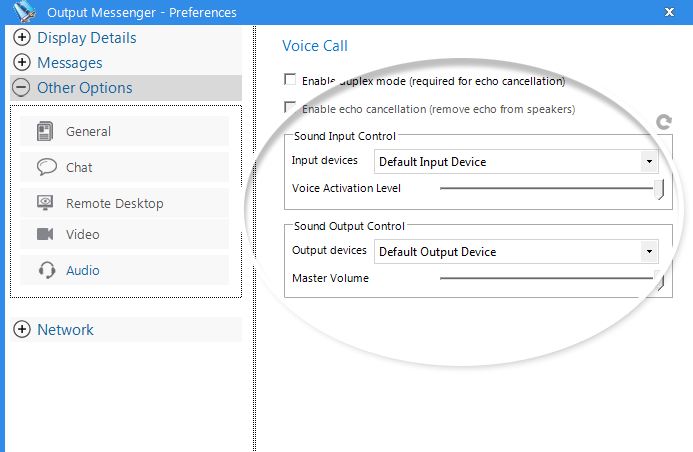
Task: Click the Voice Activation Level slider handle
Action: point(659,189)
